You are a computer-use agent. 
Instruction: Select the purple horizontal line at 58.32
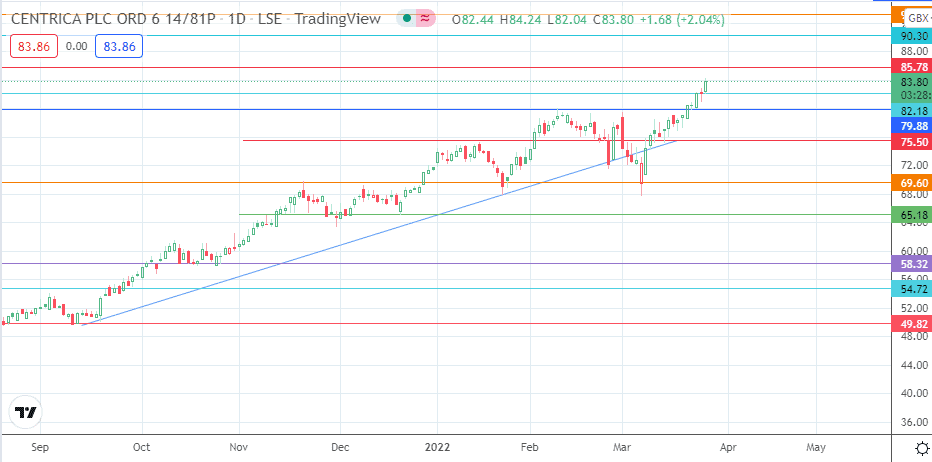pyautogui.click(x=446, y=263)
